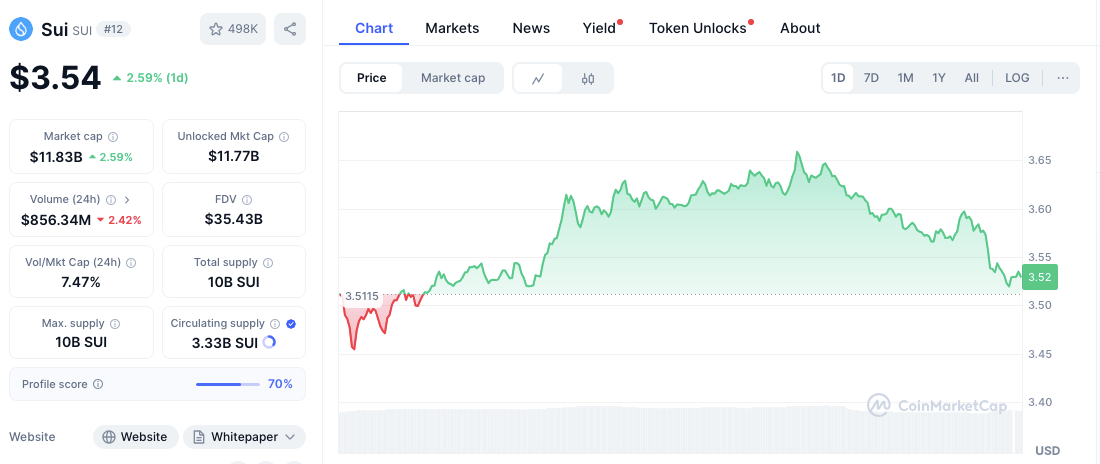Click the share icon button
Image resolution: width=1100 pixels, height=464 pixels.
coord(290,29)
